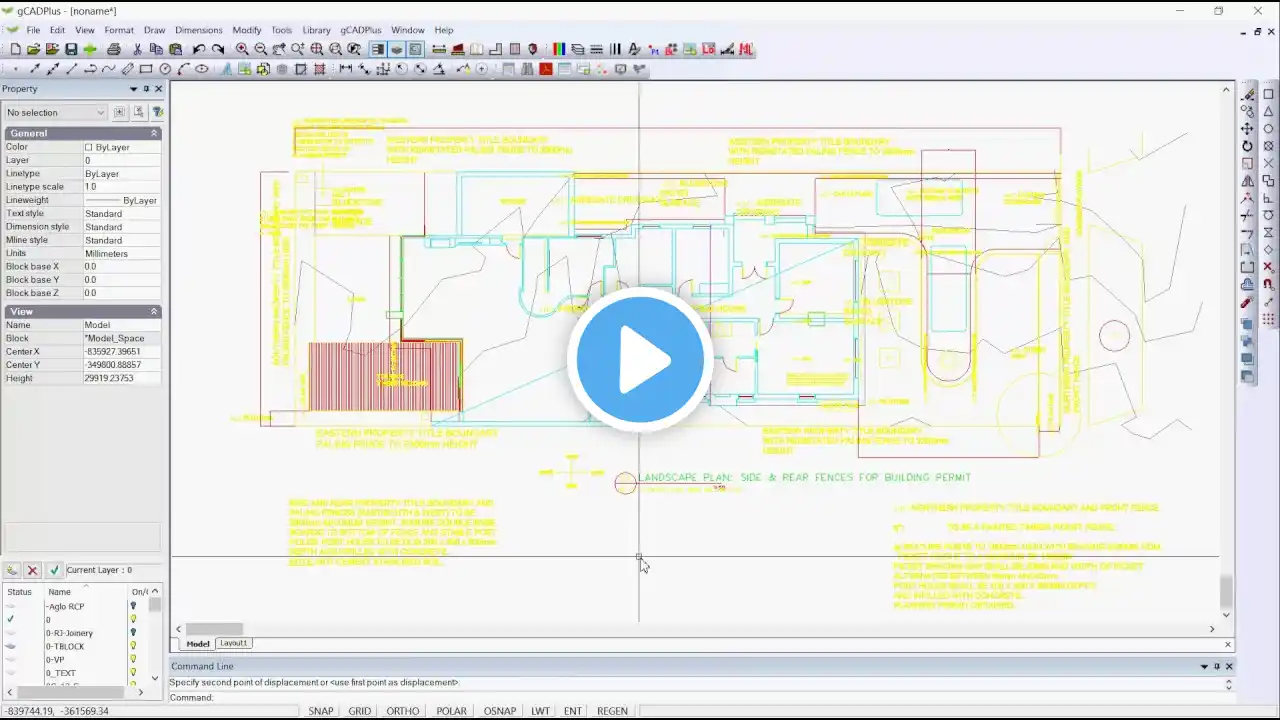The width and height of the screenshot is (1280, 720).
Task: Toggle OSNAP in the status bar
Action: (500, 711)
